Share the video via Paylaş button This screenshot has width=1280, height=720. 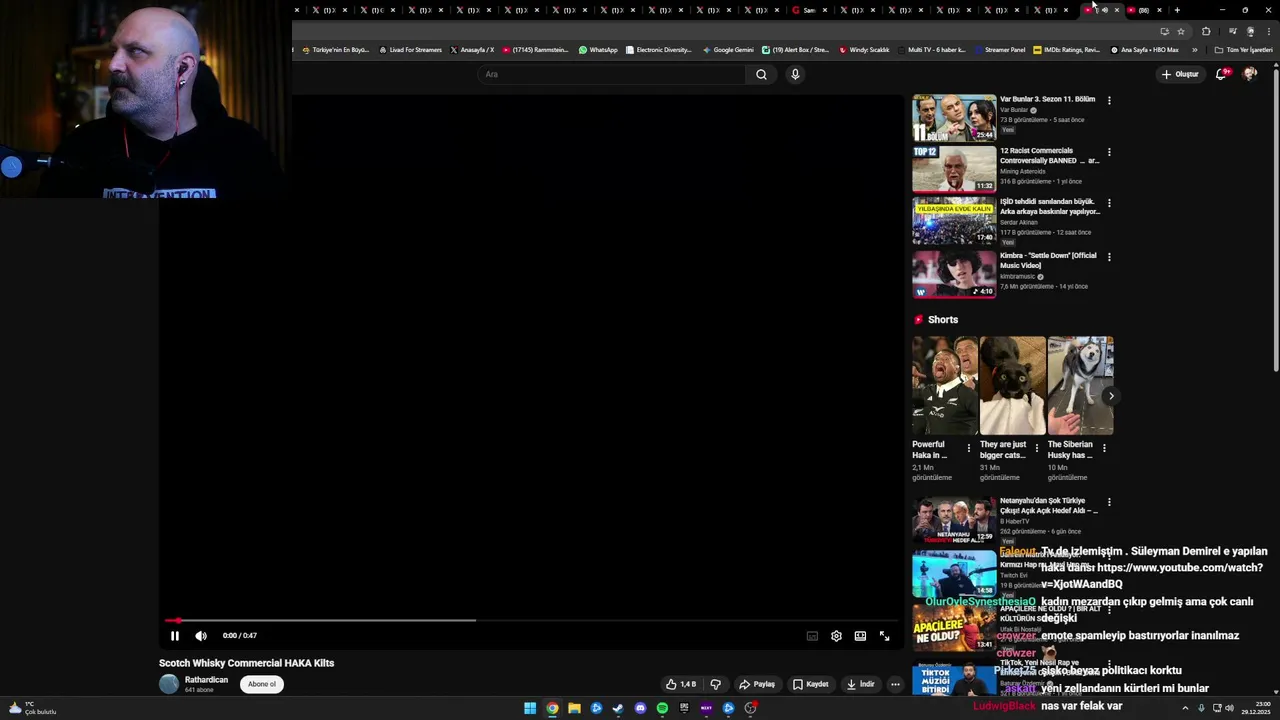pyautogui.click(x=757, y=684)
